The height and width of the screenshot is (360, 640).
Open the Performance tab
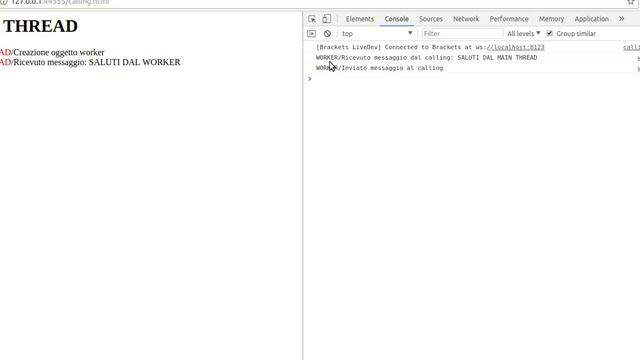tap(509, 19)
